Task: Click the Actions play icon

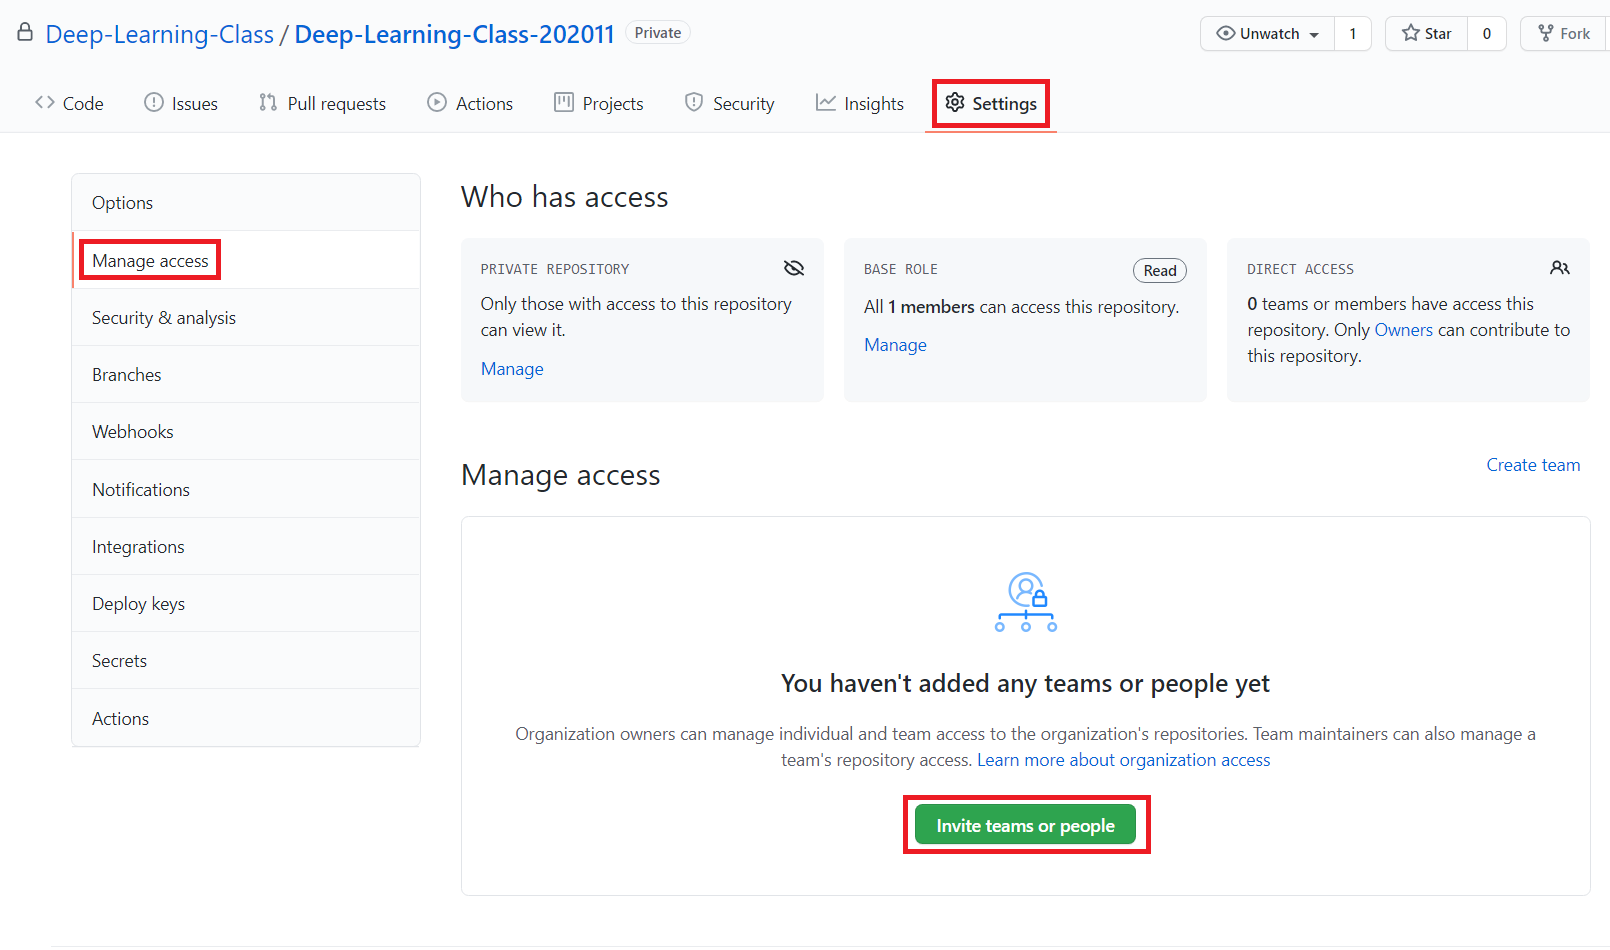Action: click(437, 102)
